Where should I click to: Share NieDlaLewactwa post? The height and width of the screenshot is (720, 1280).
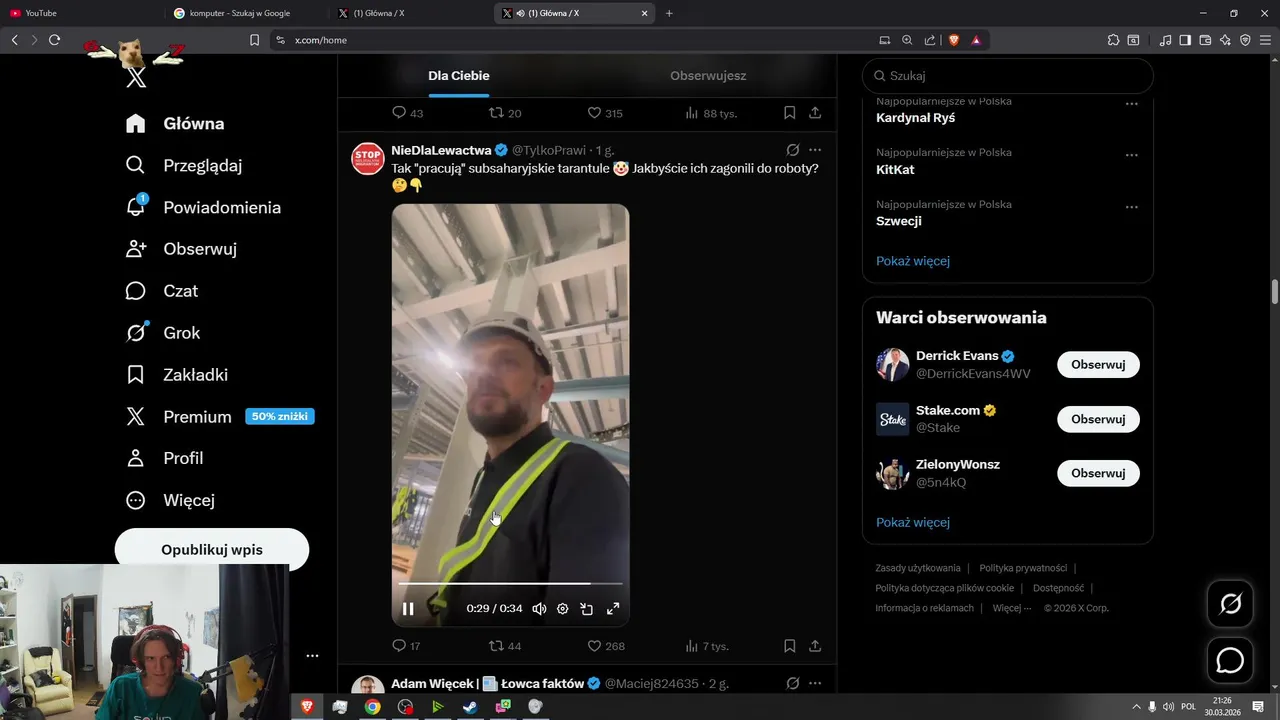coord(815,646)
